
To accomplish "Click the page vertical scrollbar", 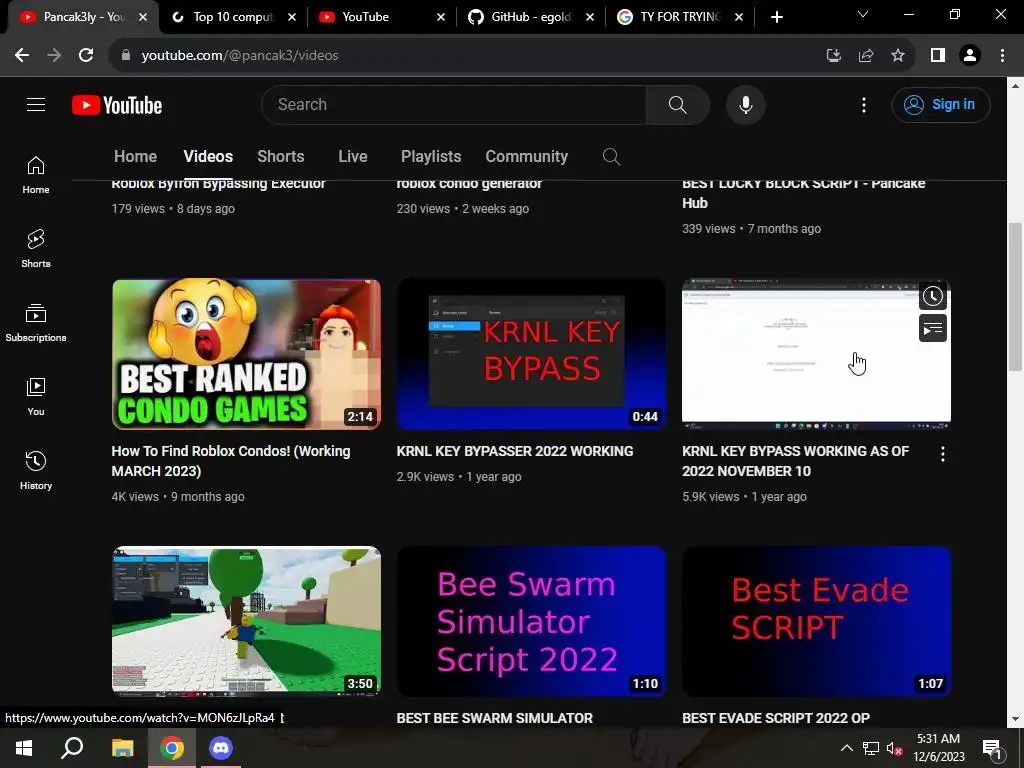I will point(1015,296).
